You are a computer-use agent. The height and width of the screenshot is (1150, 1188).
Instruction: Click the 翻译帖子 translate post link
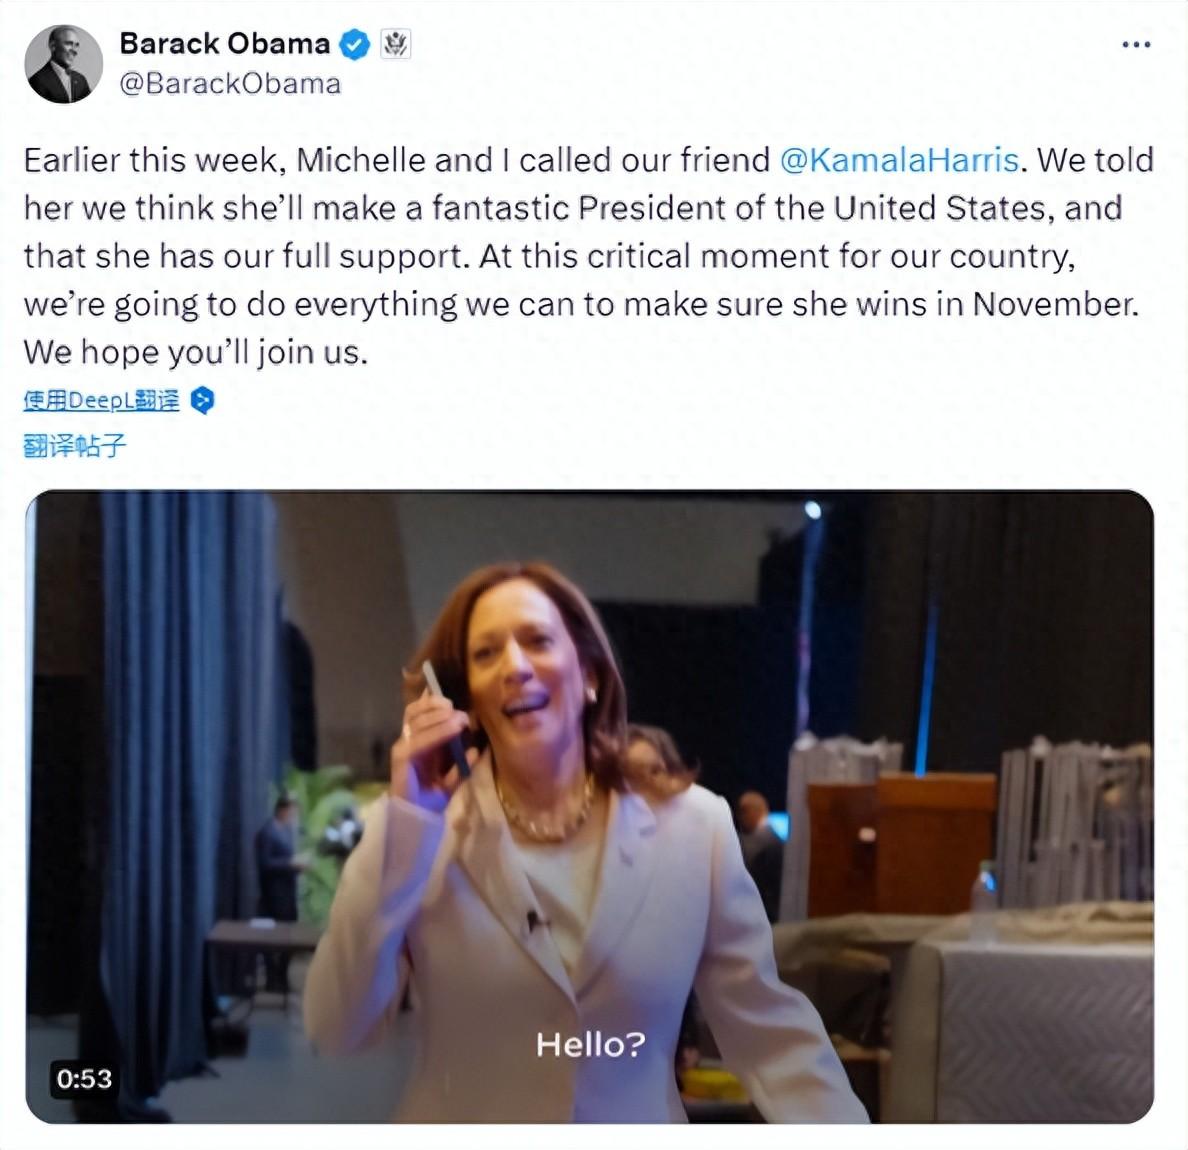[75, 445]
